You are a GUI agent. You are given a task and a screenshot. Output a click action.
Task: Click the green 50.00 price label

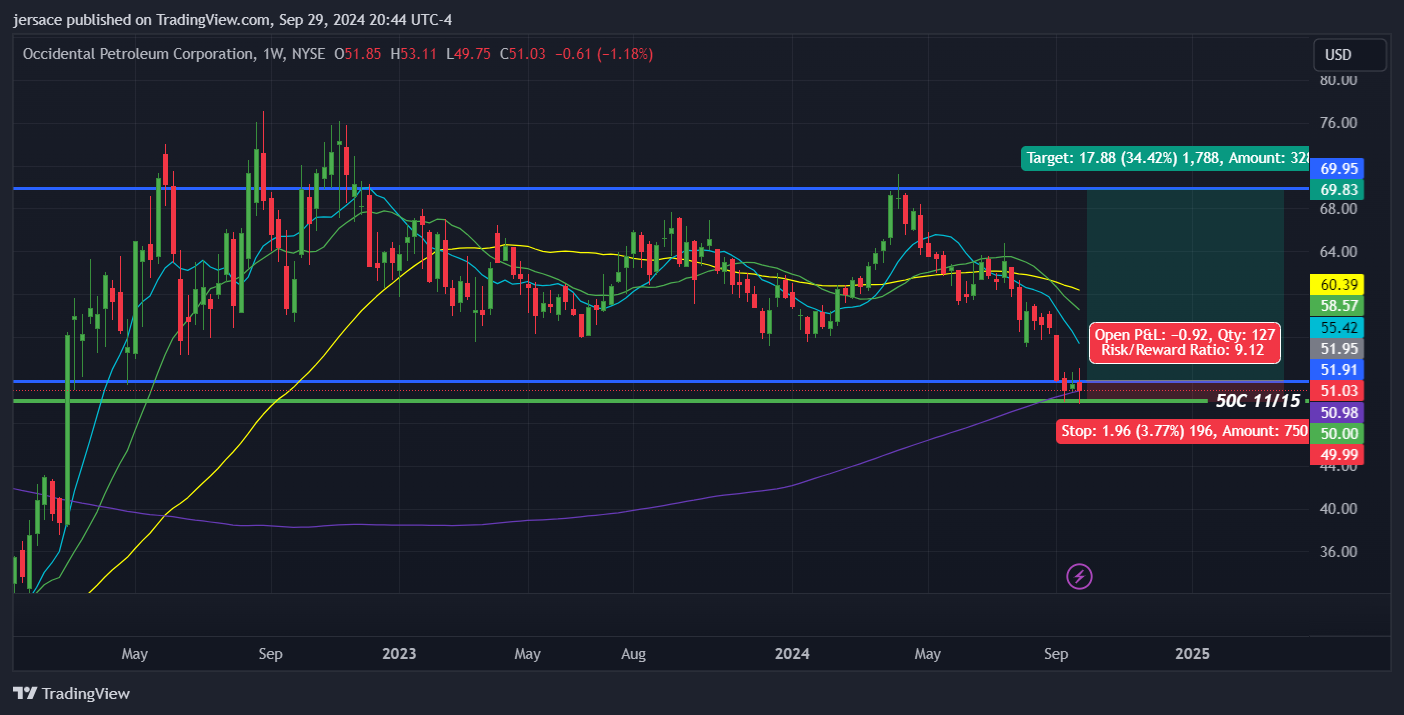1338,433
